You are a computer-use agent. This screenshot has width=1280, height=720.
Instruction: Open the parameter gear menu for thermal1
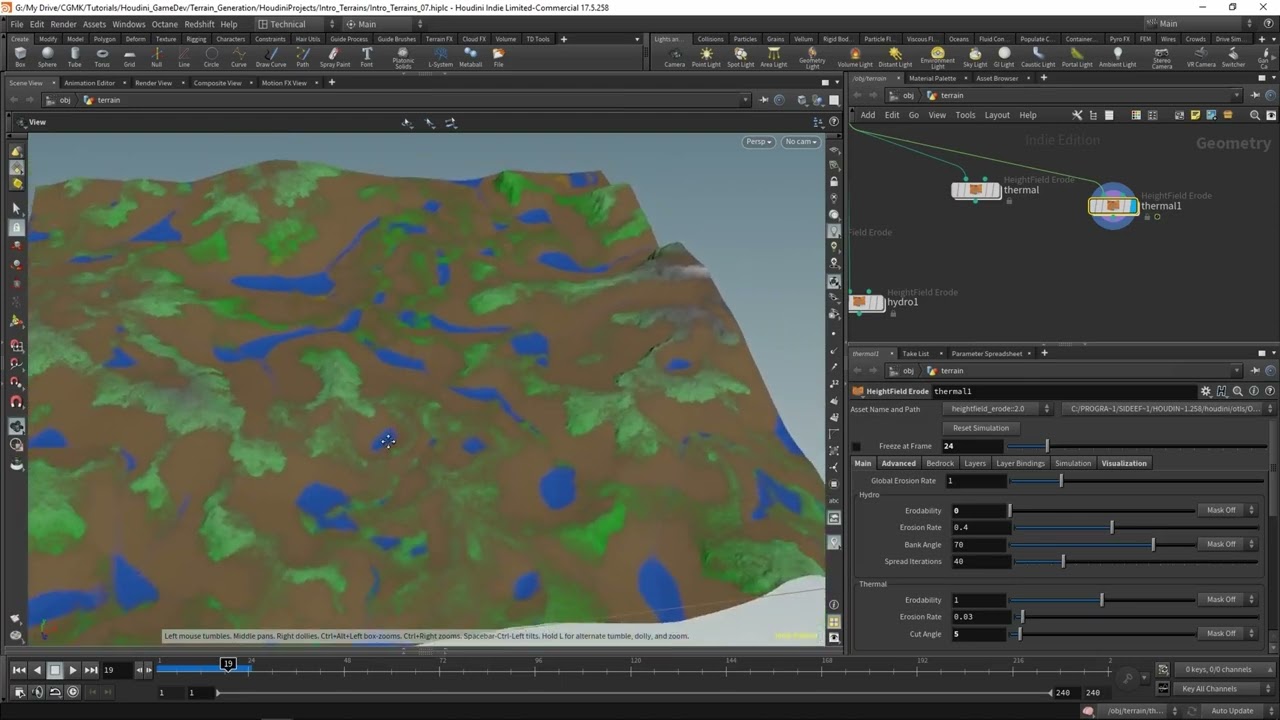(x=1206, y=391)
